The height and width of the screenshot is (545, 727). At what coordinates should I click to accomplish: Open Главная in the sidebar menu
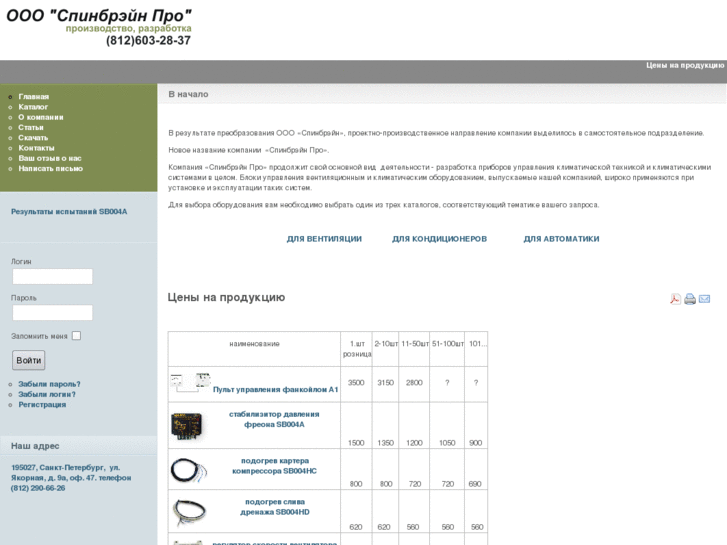[x=33, y=96]
